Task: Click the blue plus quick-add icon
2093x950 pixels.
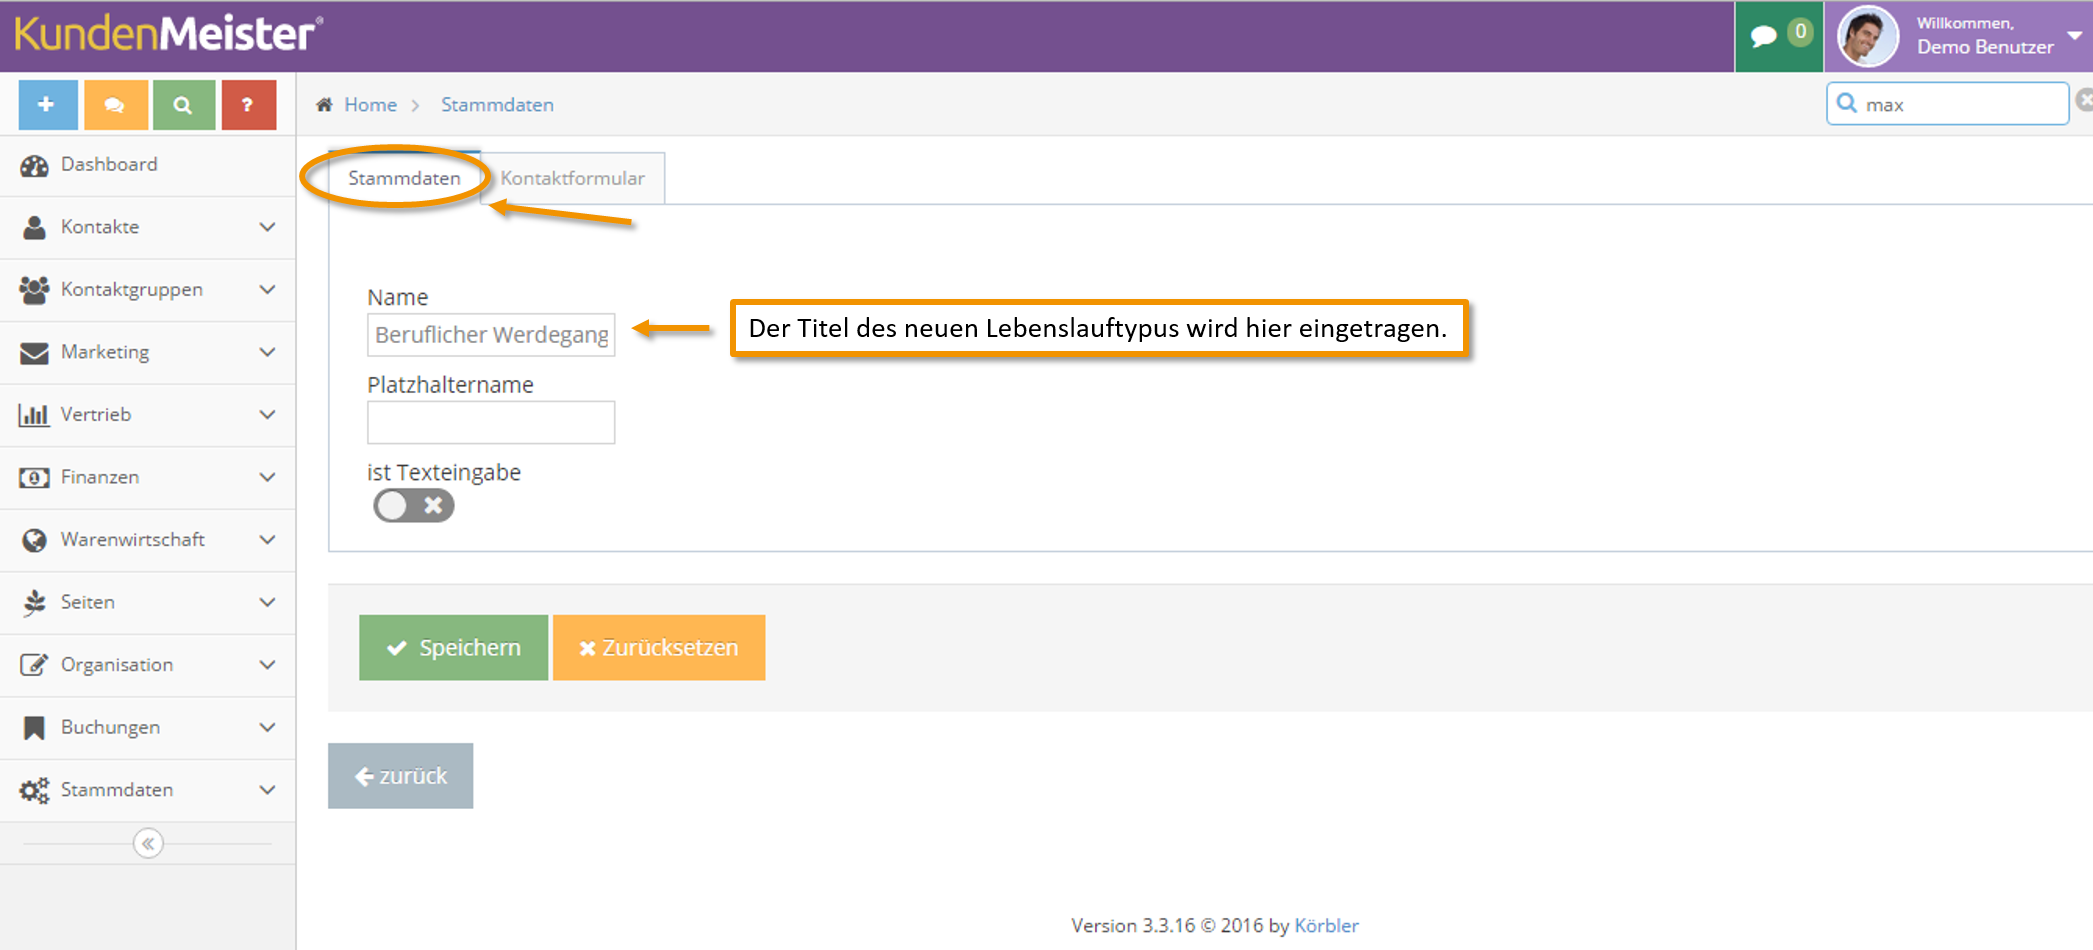Action: [47, 105]
